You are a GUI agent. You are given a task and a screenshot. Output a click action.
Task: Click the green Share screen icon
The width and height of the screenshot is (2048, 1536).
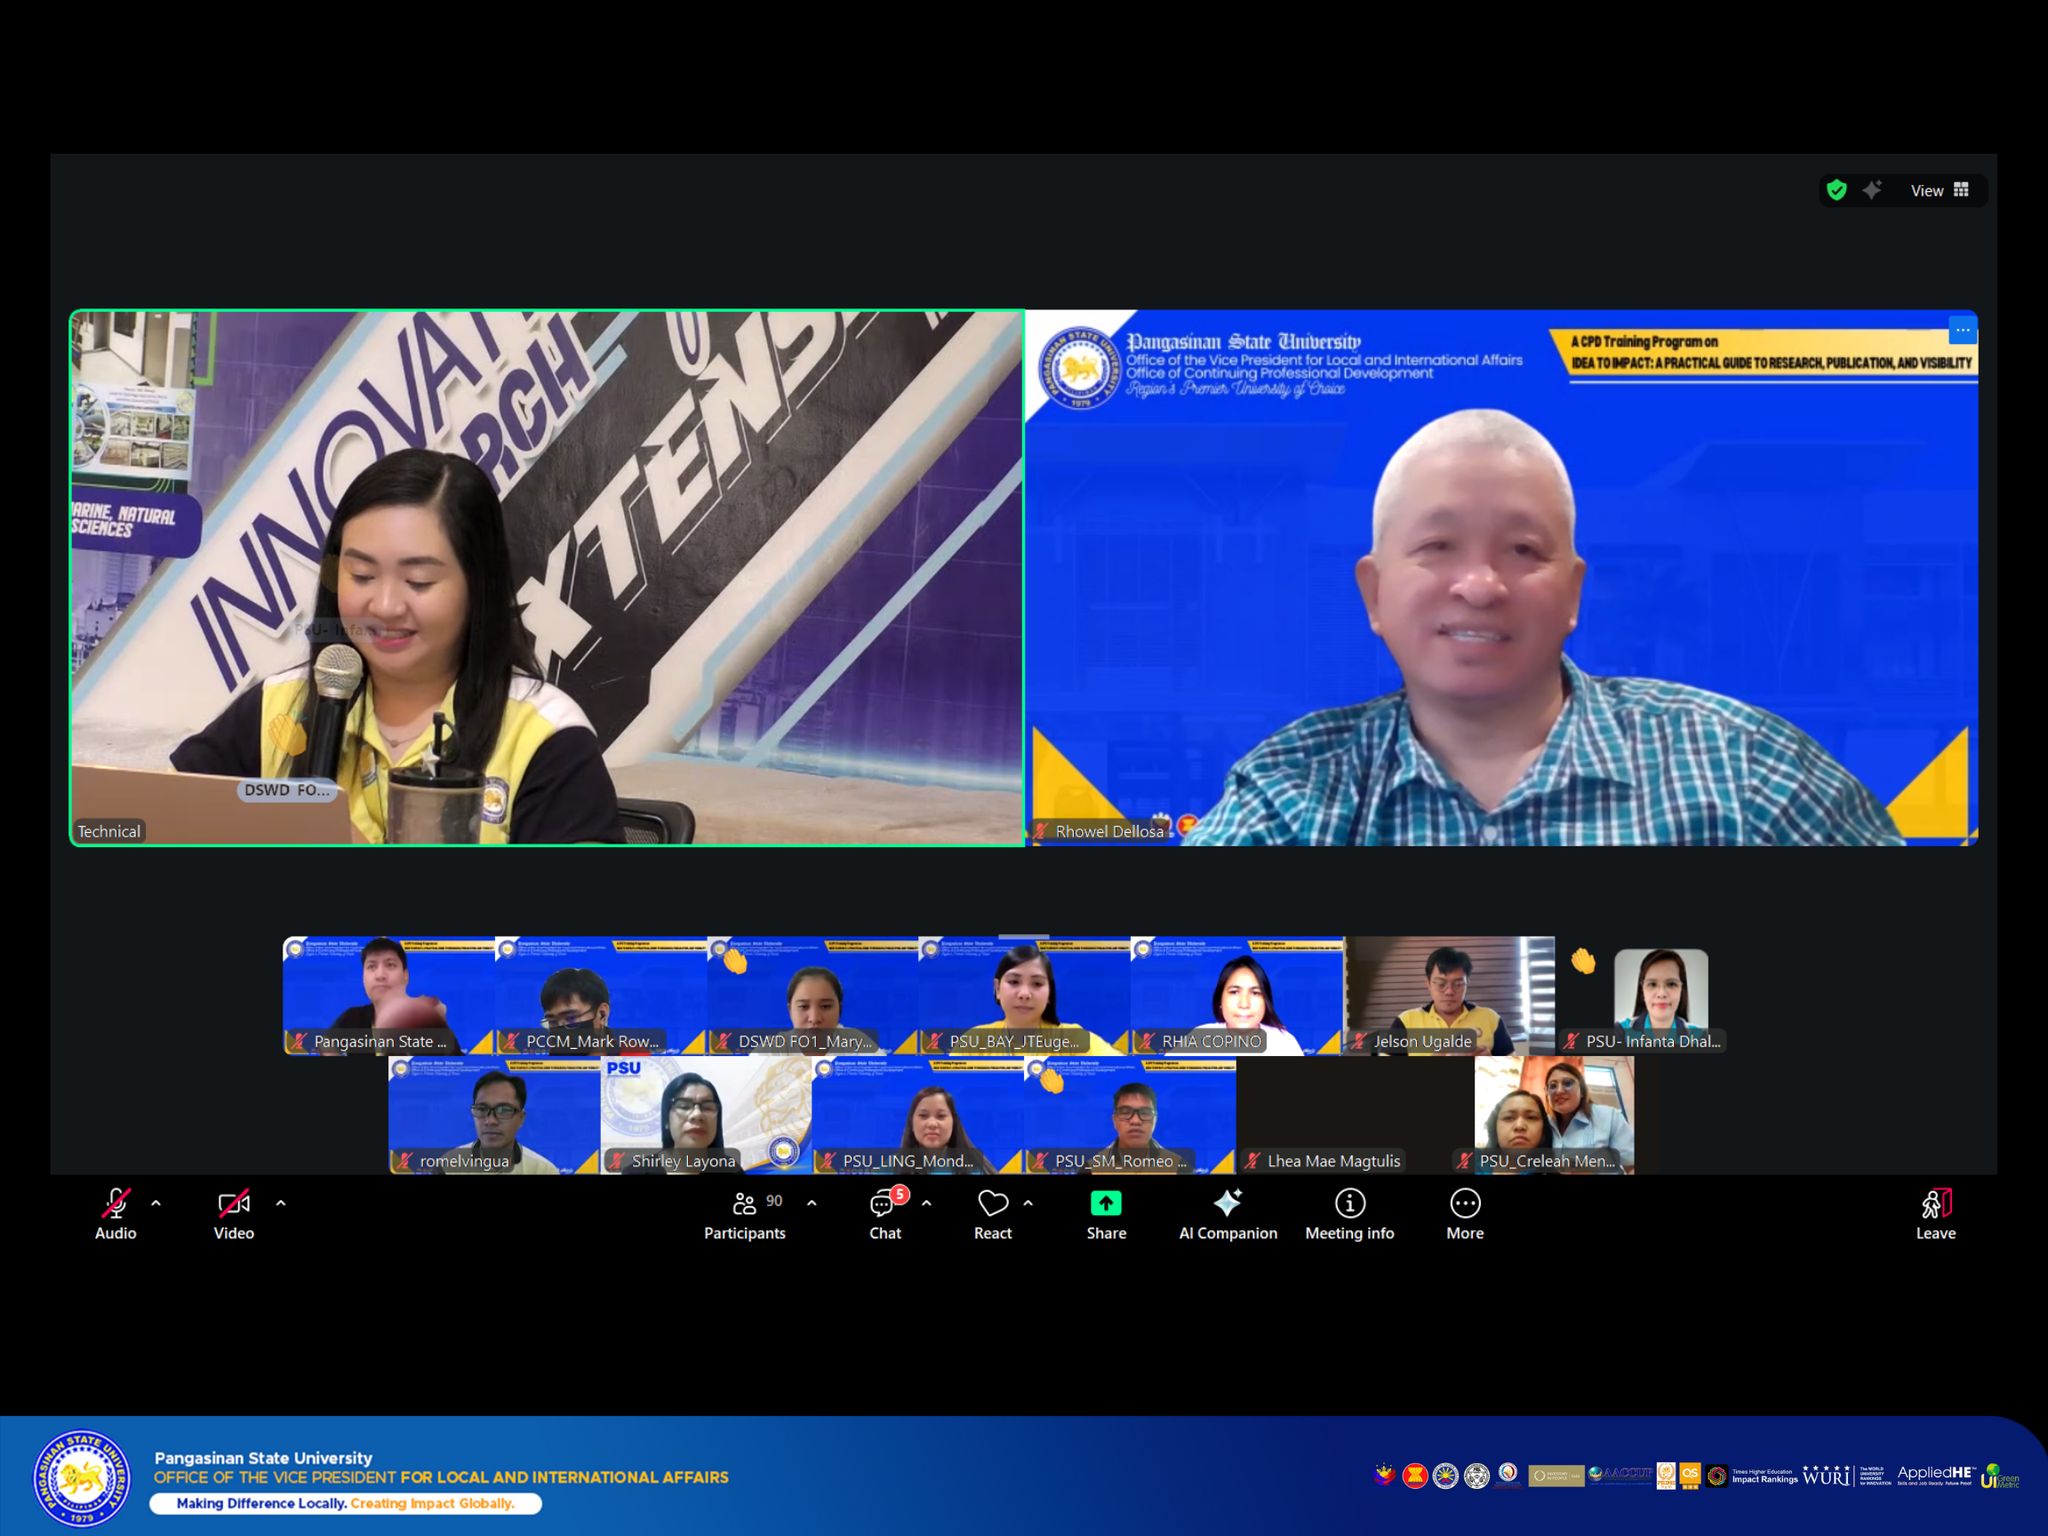coord(1106,1203)
